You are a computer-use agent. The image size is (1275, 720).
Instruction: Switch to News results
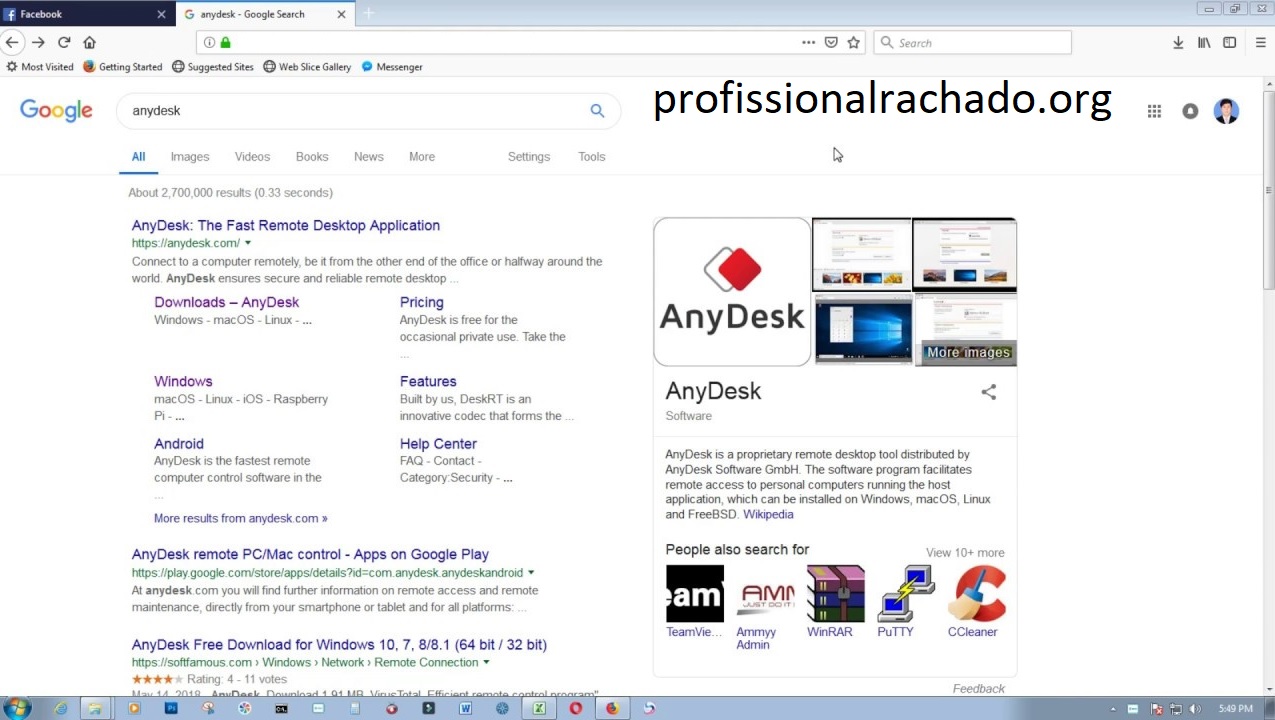tap(369, 157)
